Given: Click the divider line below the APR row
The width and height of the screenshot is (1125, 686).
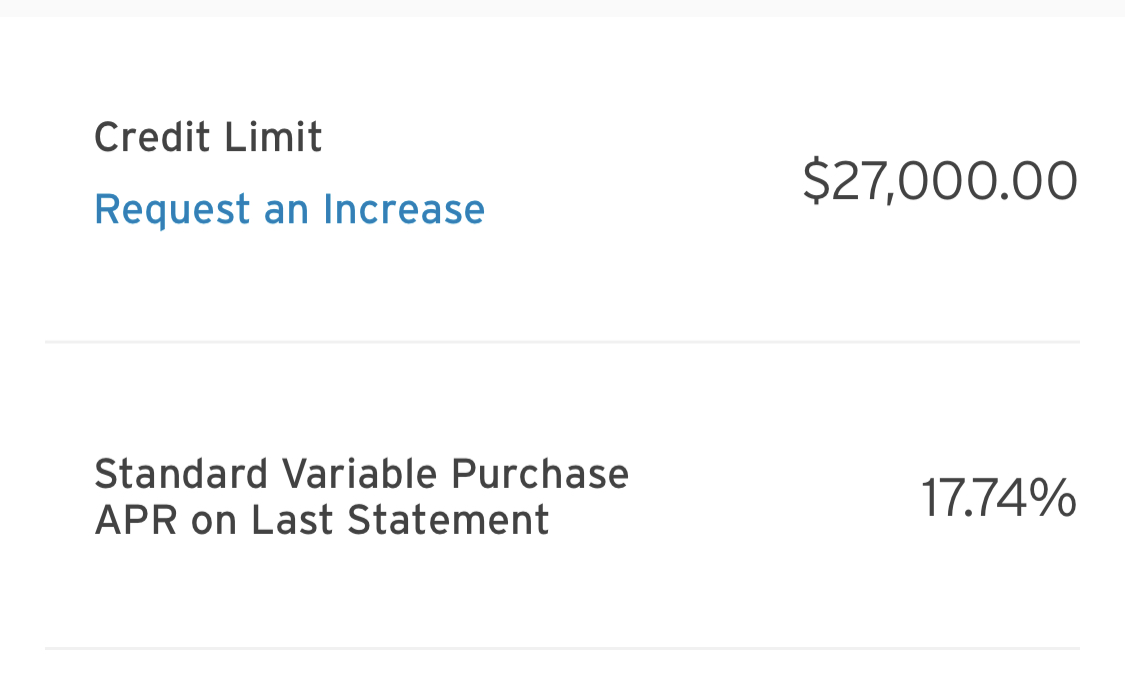Looking at the screenshot, I should pos(562,648).
